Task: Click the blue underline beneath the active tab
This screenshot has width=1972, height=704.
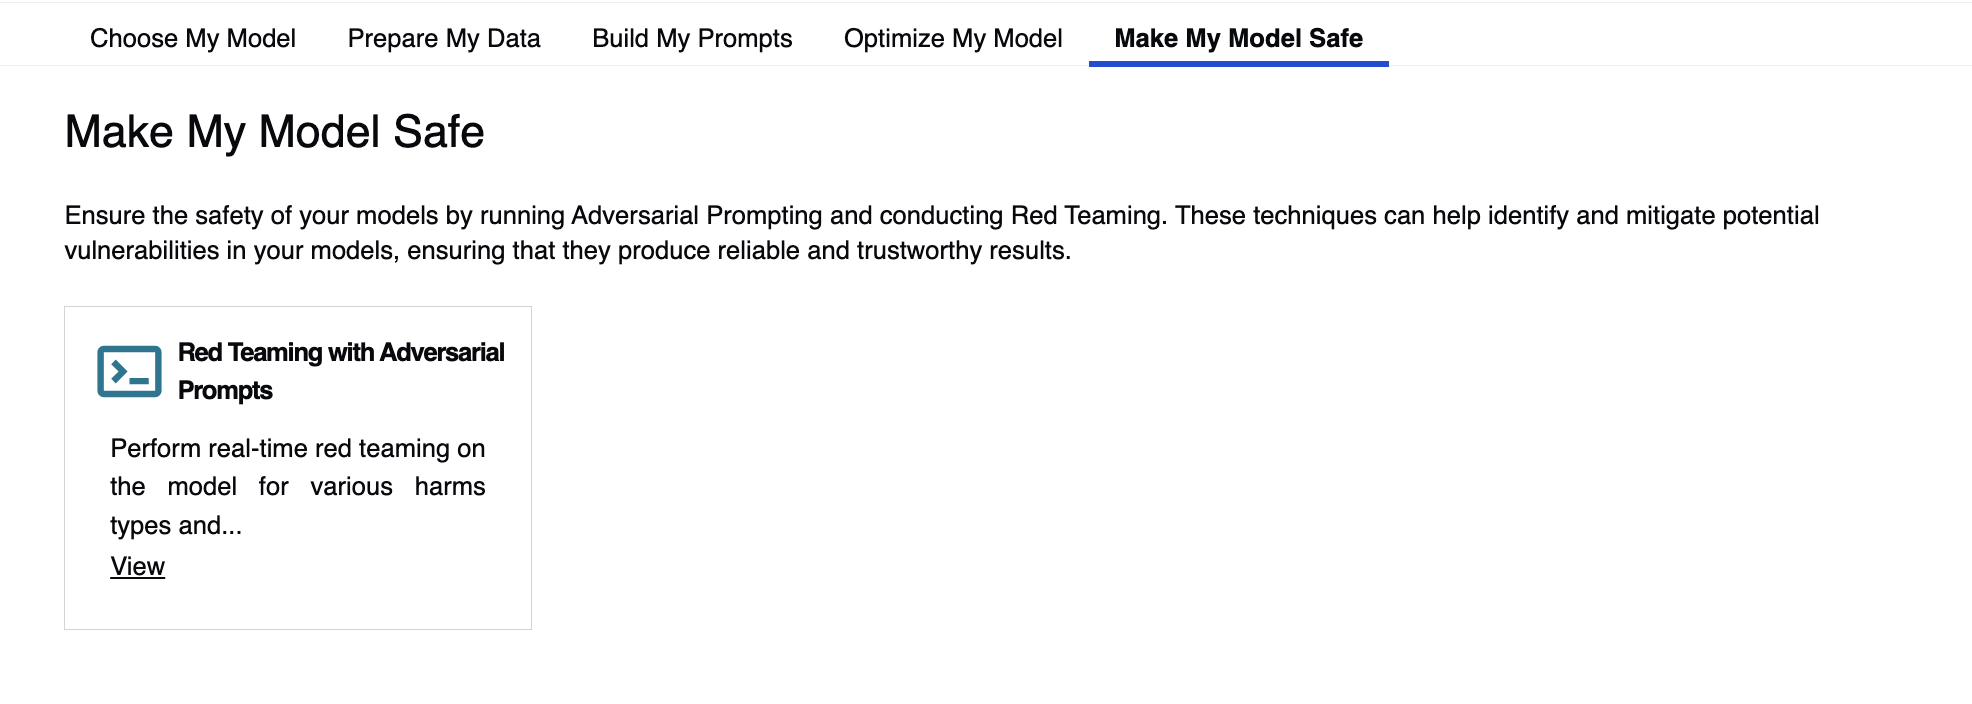Action: (1238, 64)
